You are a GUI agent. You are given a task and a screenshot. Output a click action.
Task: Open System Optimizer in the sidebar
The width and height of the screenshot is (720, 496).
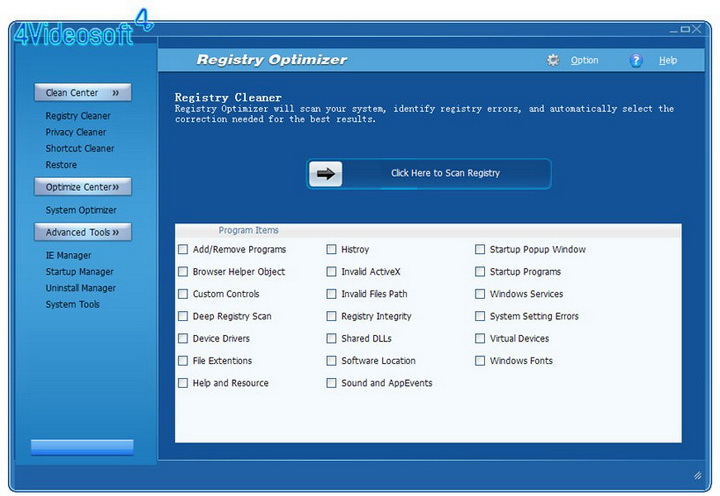(x=81, y=210)
